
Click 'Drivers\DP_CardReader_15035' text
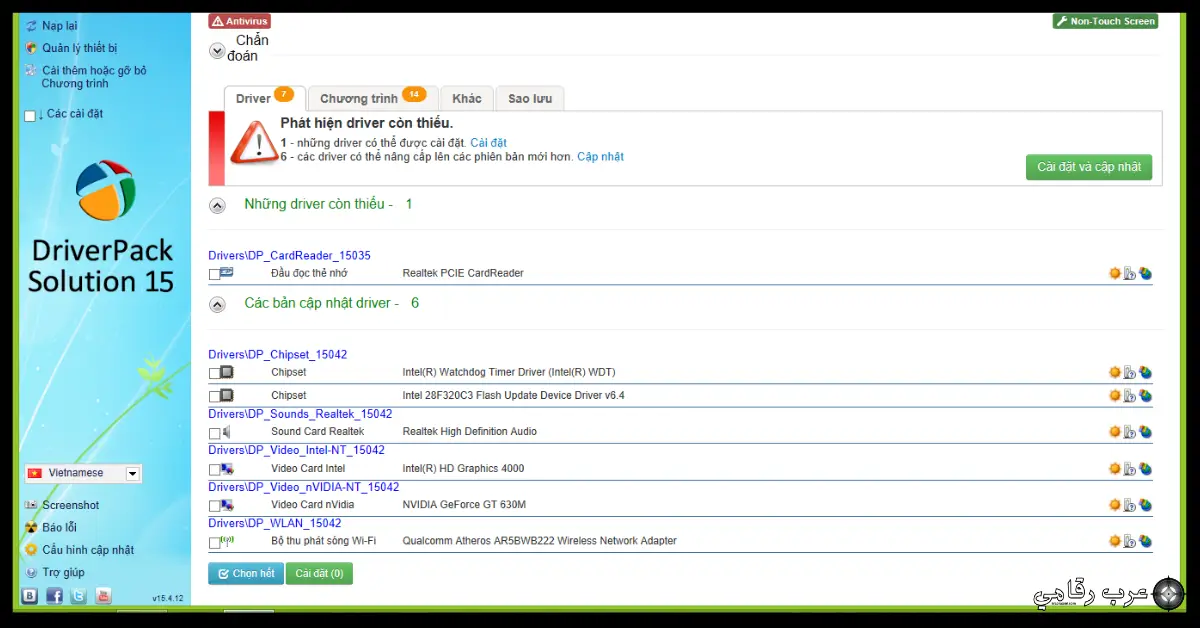click(289, 256)
